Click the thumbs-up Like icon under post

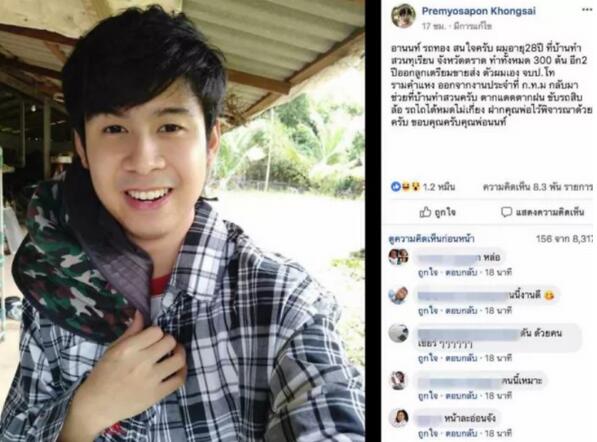(425, 212)
